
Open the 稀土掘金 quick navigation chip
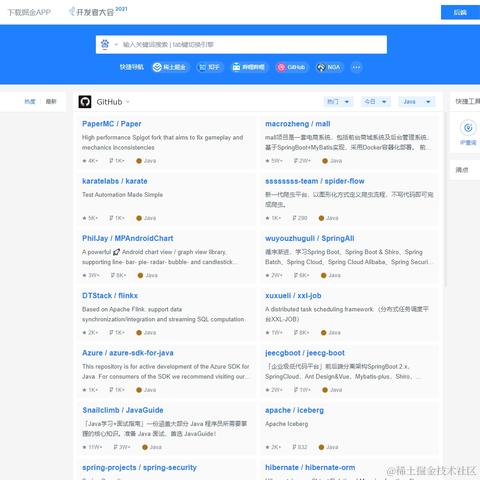click(x=169, y=67)
